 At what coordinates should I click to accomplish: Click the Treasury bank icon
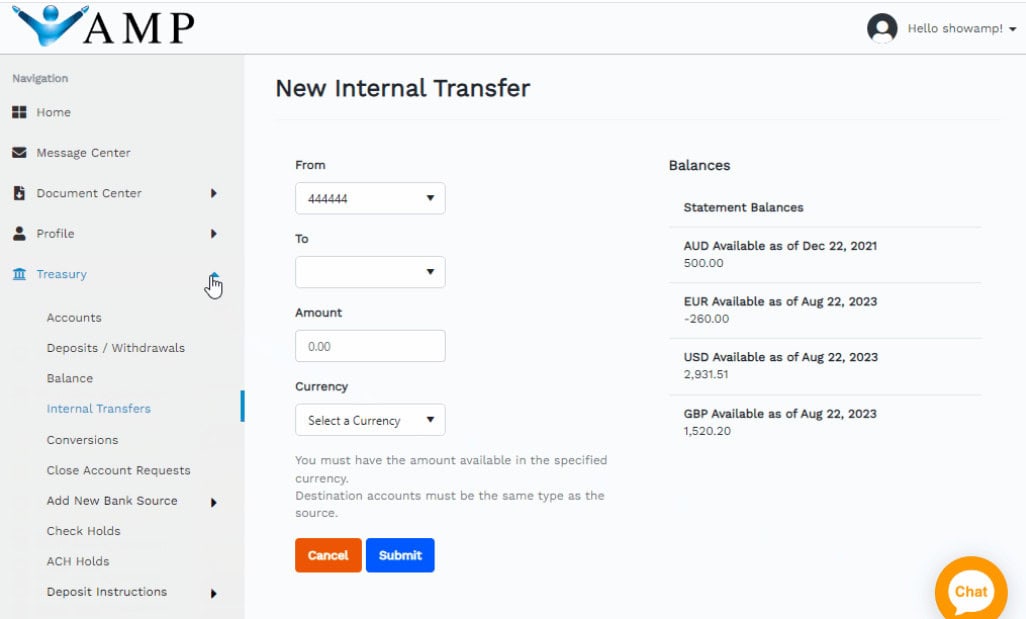click(x=20, y=273)
